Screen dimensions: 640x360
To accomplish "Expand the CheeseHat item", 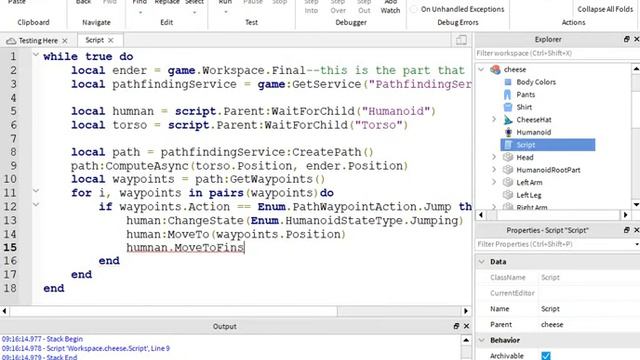I will pyautogui.click(x=494, y=120).
